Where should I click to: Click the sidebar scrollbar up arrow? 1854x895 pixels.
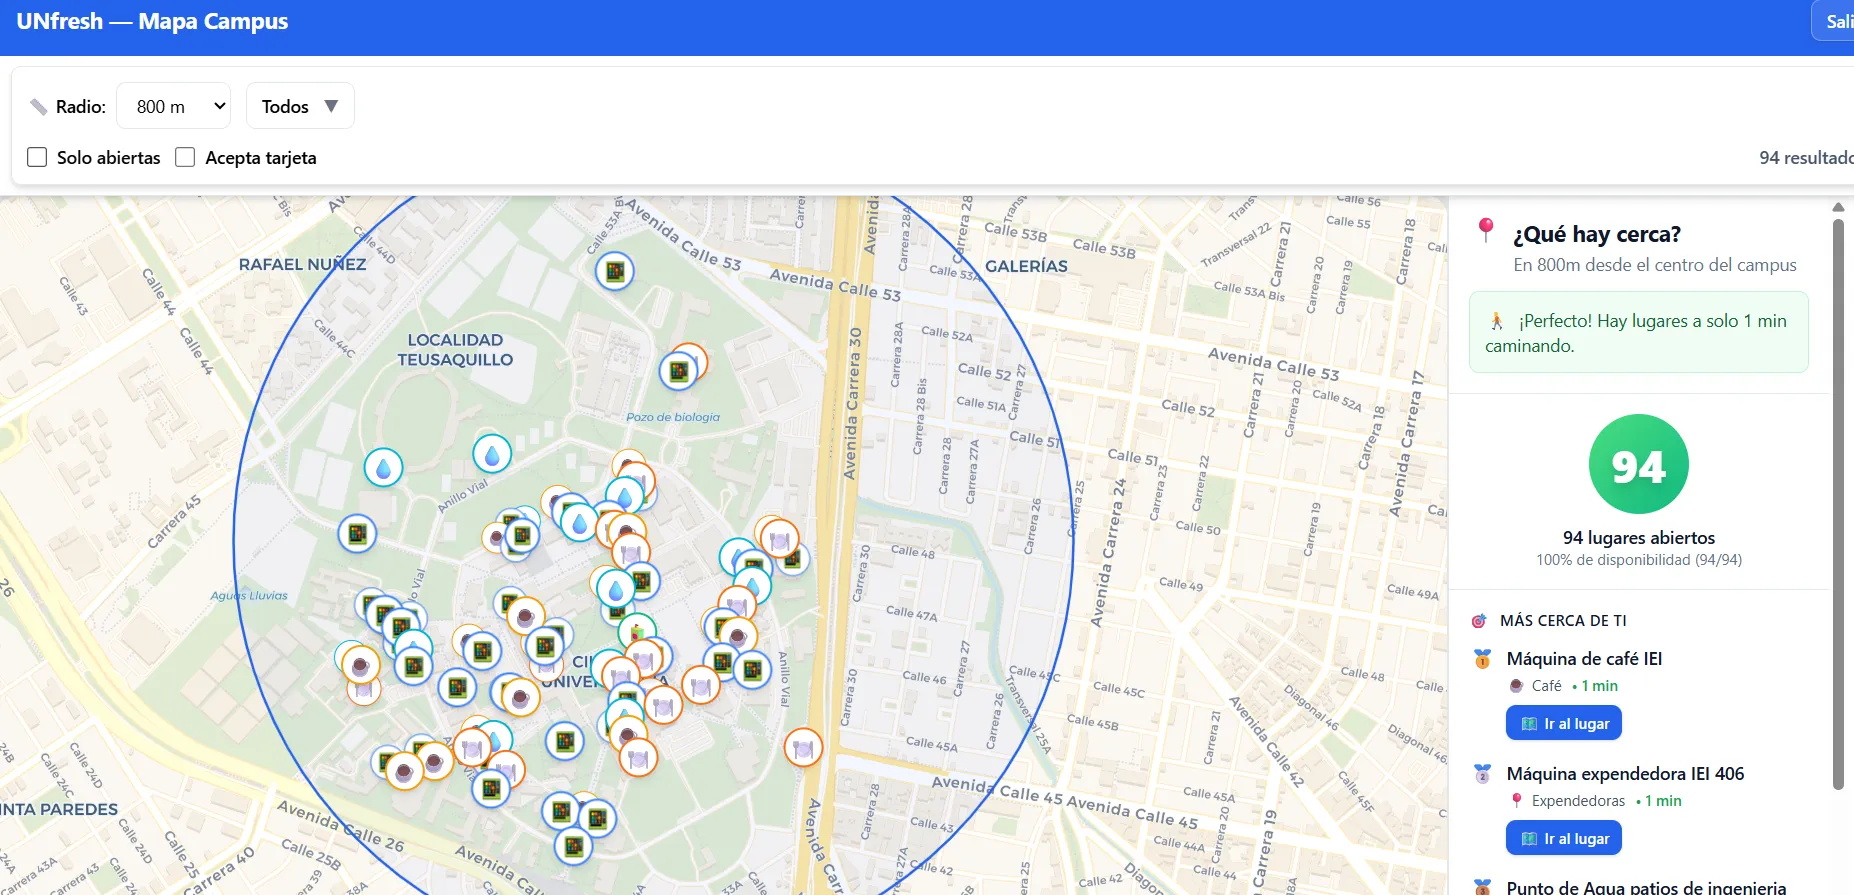(x=1837, y=207)
